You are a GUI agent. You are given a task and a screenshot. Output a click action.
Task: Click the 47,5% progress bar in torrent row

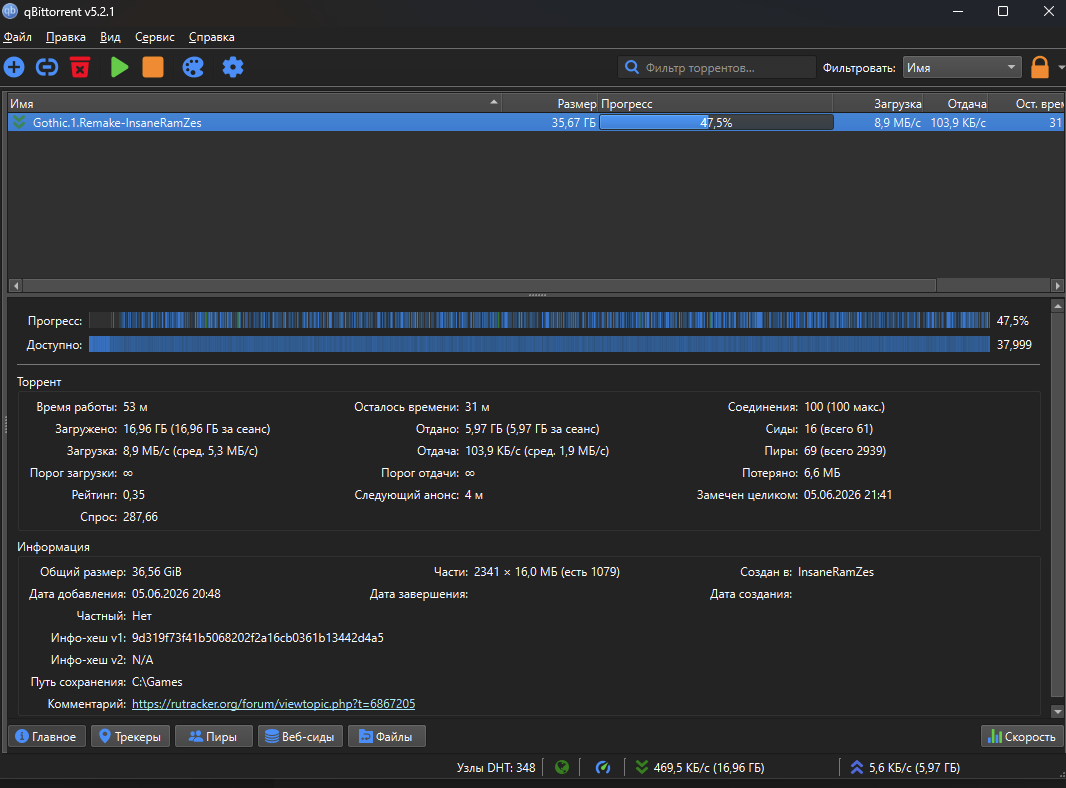(717, 122)
